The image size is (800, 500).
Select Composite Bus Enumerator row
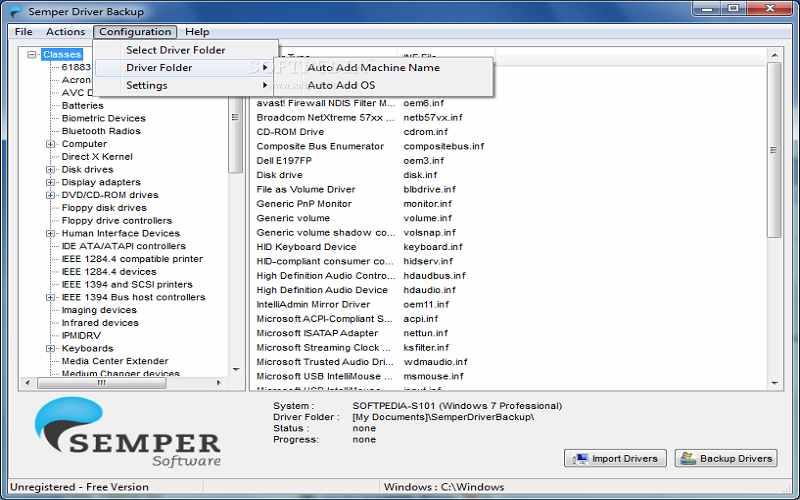click(320, 146)
